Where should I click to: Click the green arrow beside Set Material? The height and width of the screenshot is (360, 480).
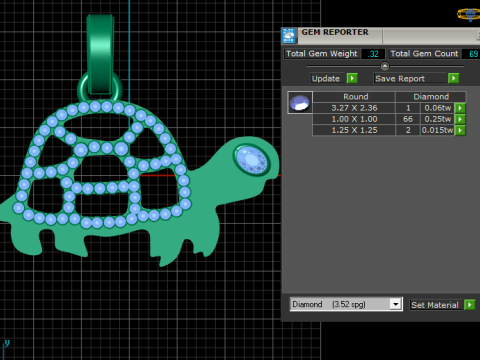click(x=469, y=305)
